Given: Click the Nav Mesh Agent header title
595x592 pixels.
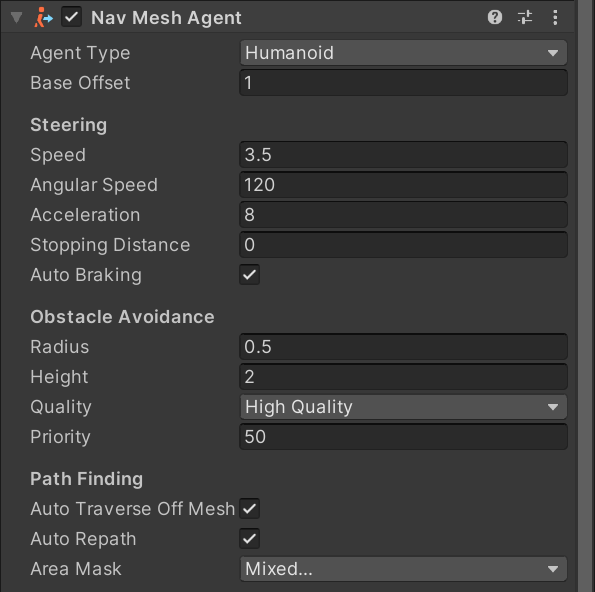Looking at the screenshot, I should tap(166, 18).
